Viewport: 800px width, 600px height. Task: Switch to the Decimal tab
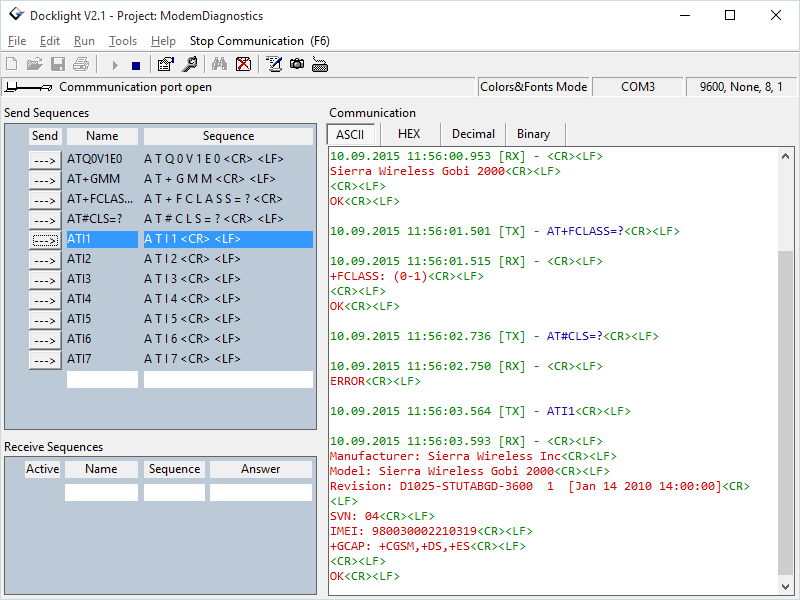473,134
